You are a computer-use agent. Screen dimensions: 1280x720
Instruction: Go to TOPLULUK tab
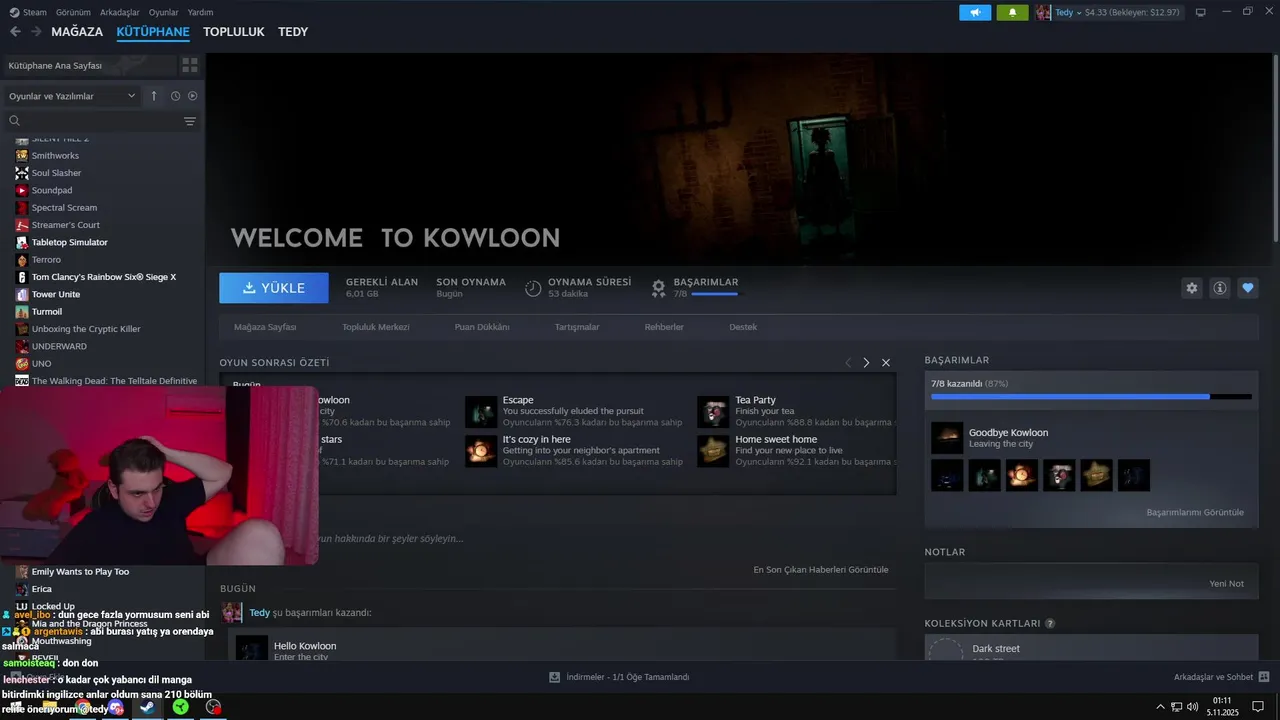234,32
